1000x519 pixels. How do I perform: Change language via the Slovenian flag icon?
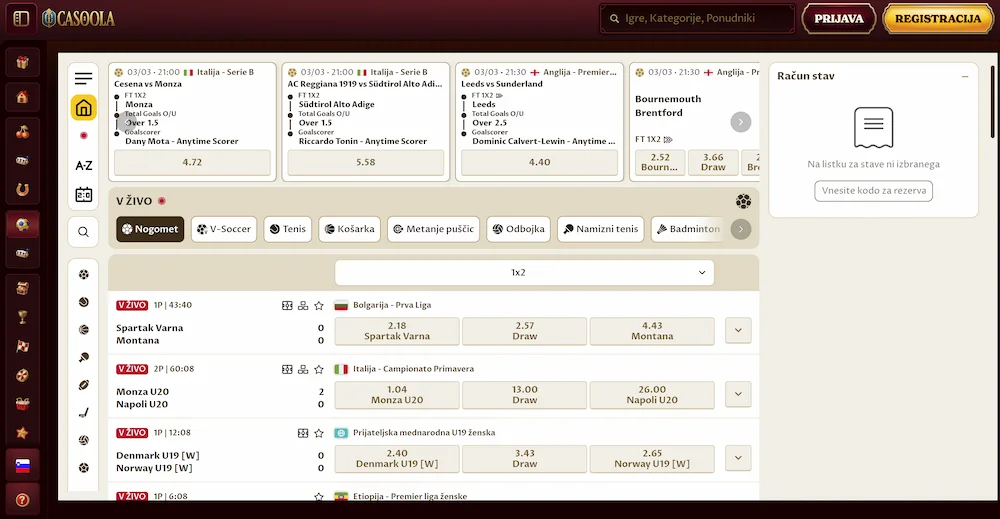[x=22, y=466]
